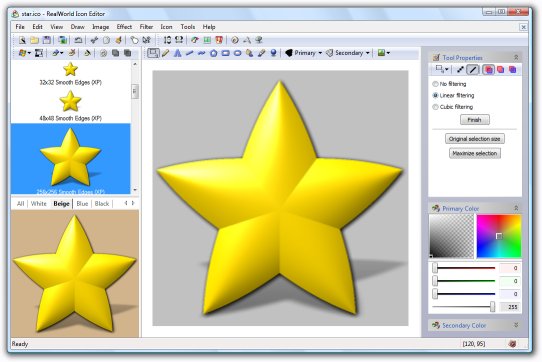
Task: Click the Open folder icon
Action: pos(34,40)
